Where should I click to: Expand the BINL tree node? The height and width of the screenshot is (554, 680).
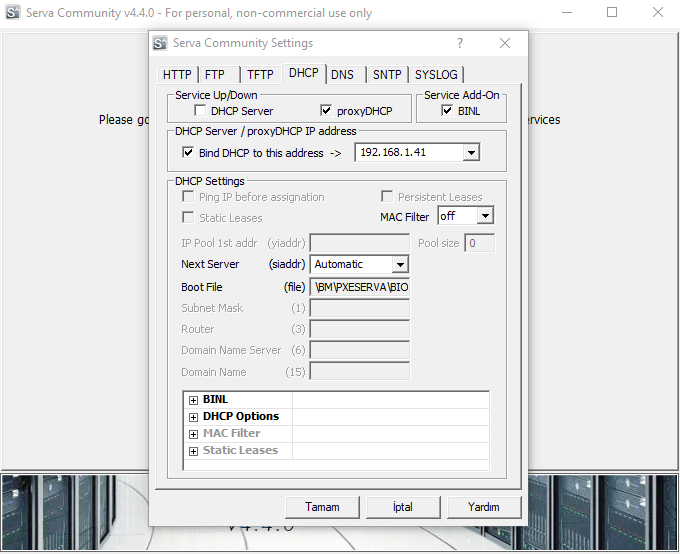[193, 400]
